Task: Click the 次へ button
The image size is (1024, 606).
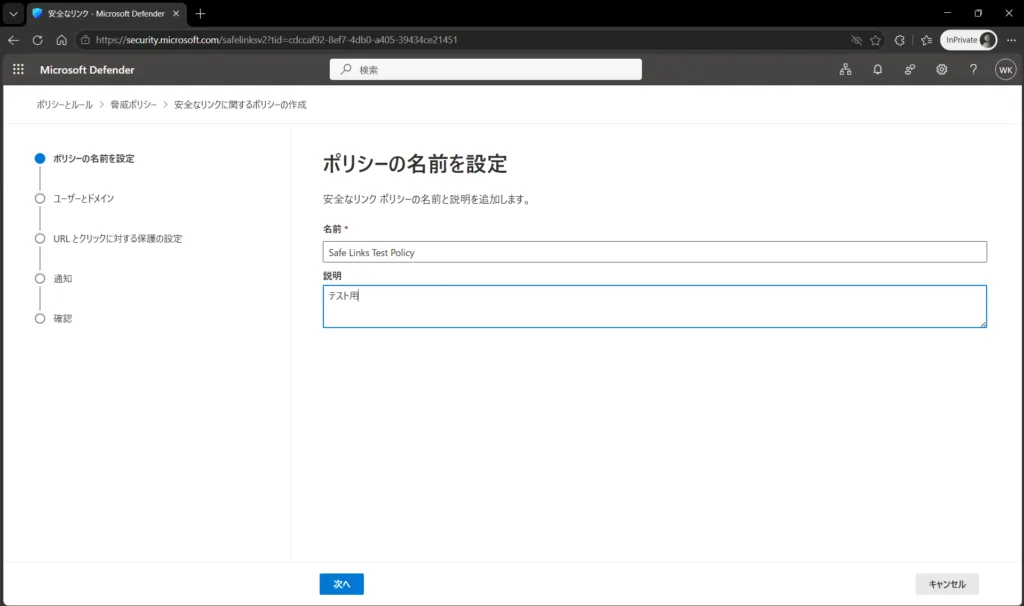Action: (342, 584)
